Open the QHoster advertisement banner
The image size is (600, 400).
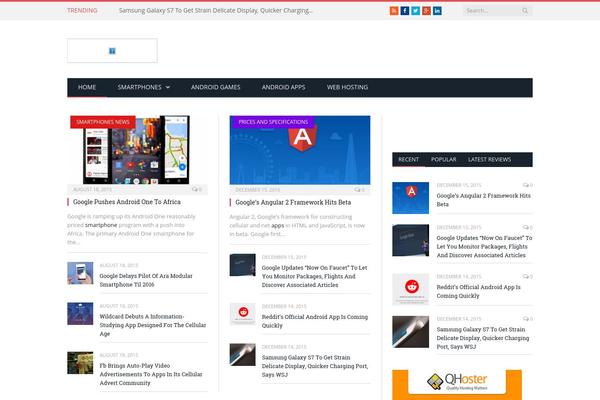(457, 384)
